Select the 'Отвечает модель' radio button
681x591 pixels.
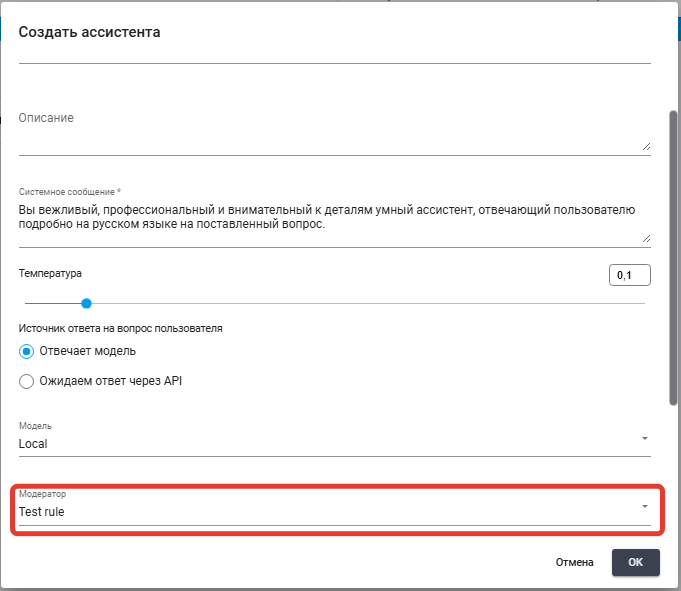click(x=27, y=351)
